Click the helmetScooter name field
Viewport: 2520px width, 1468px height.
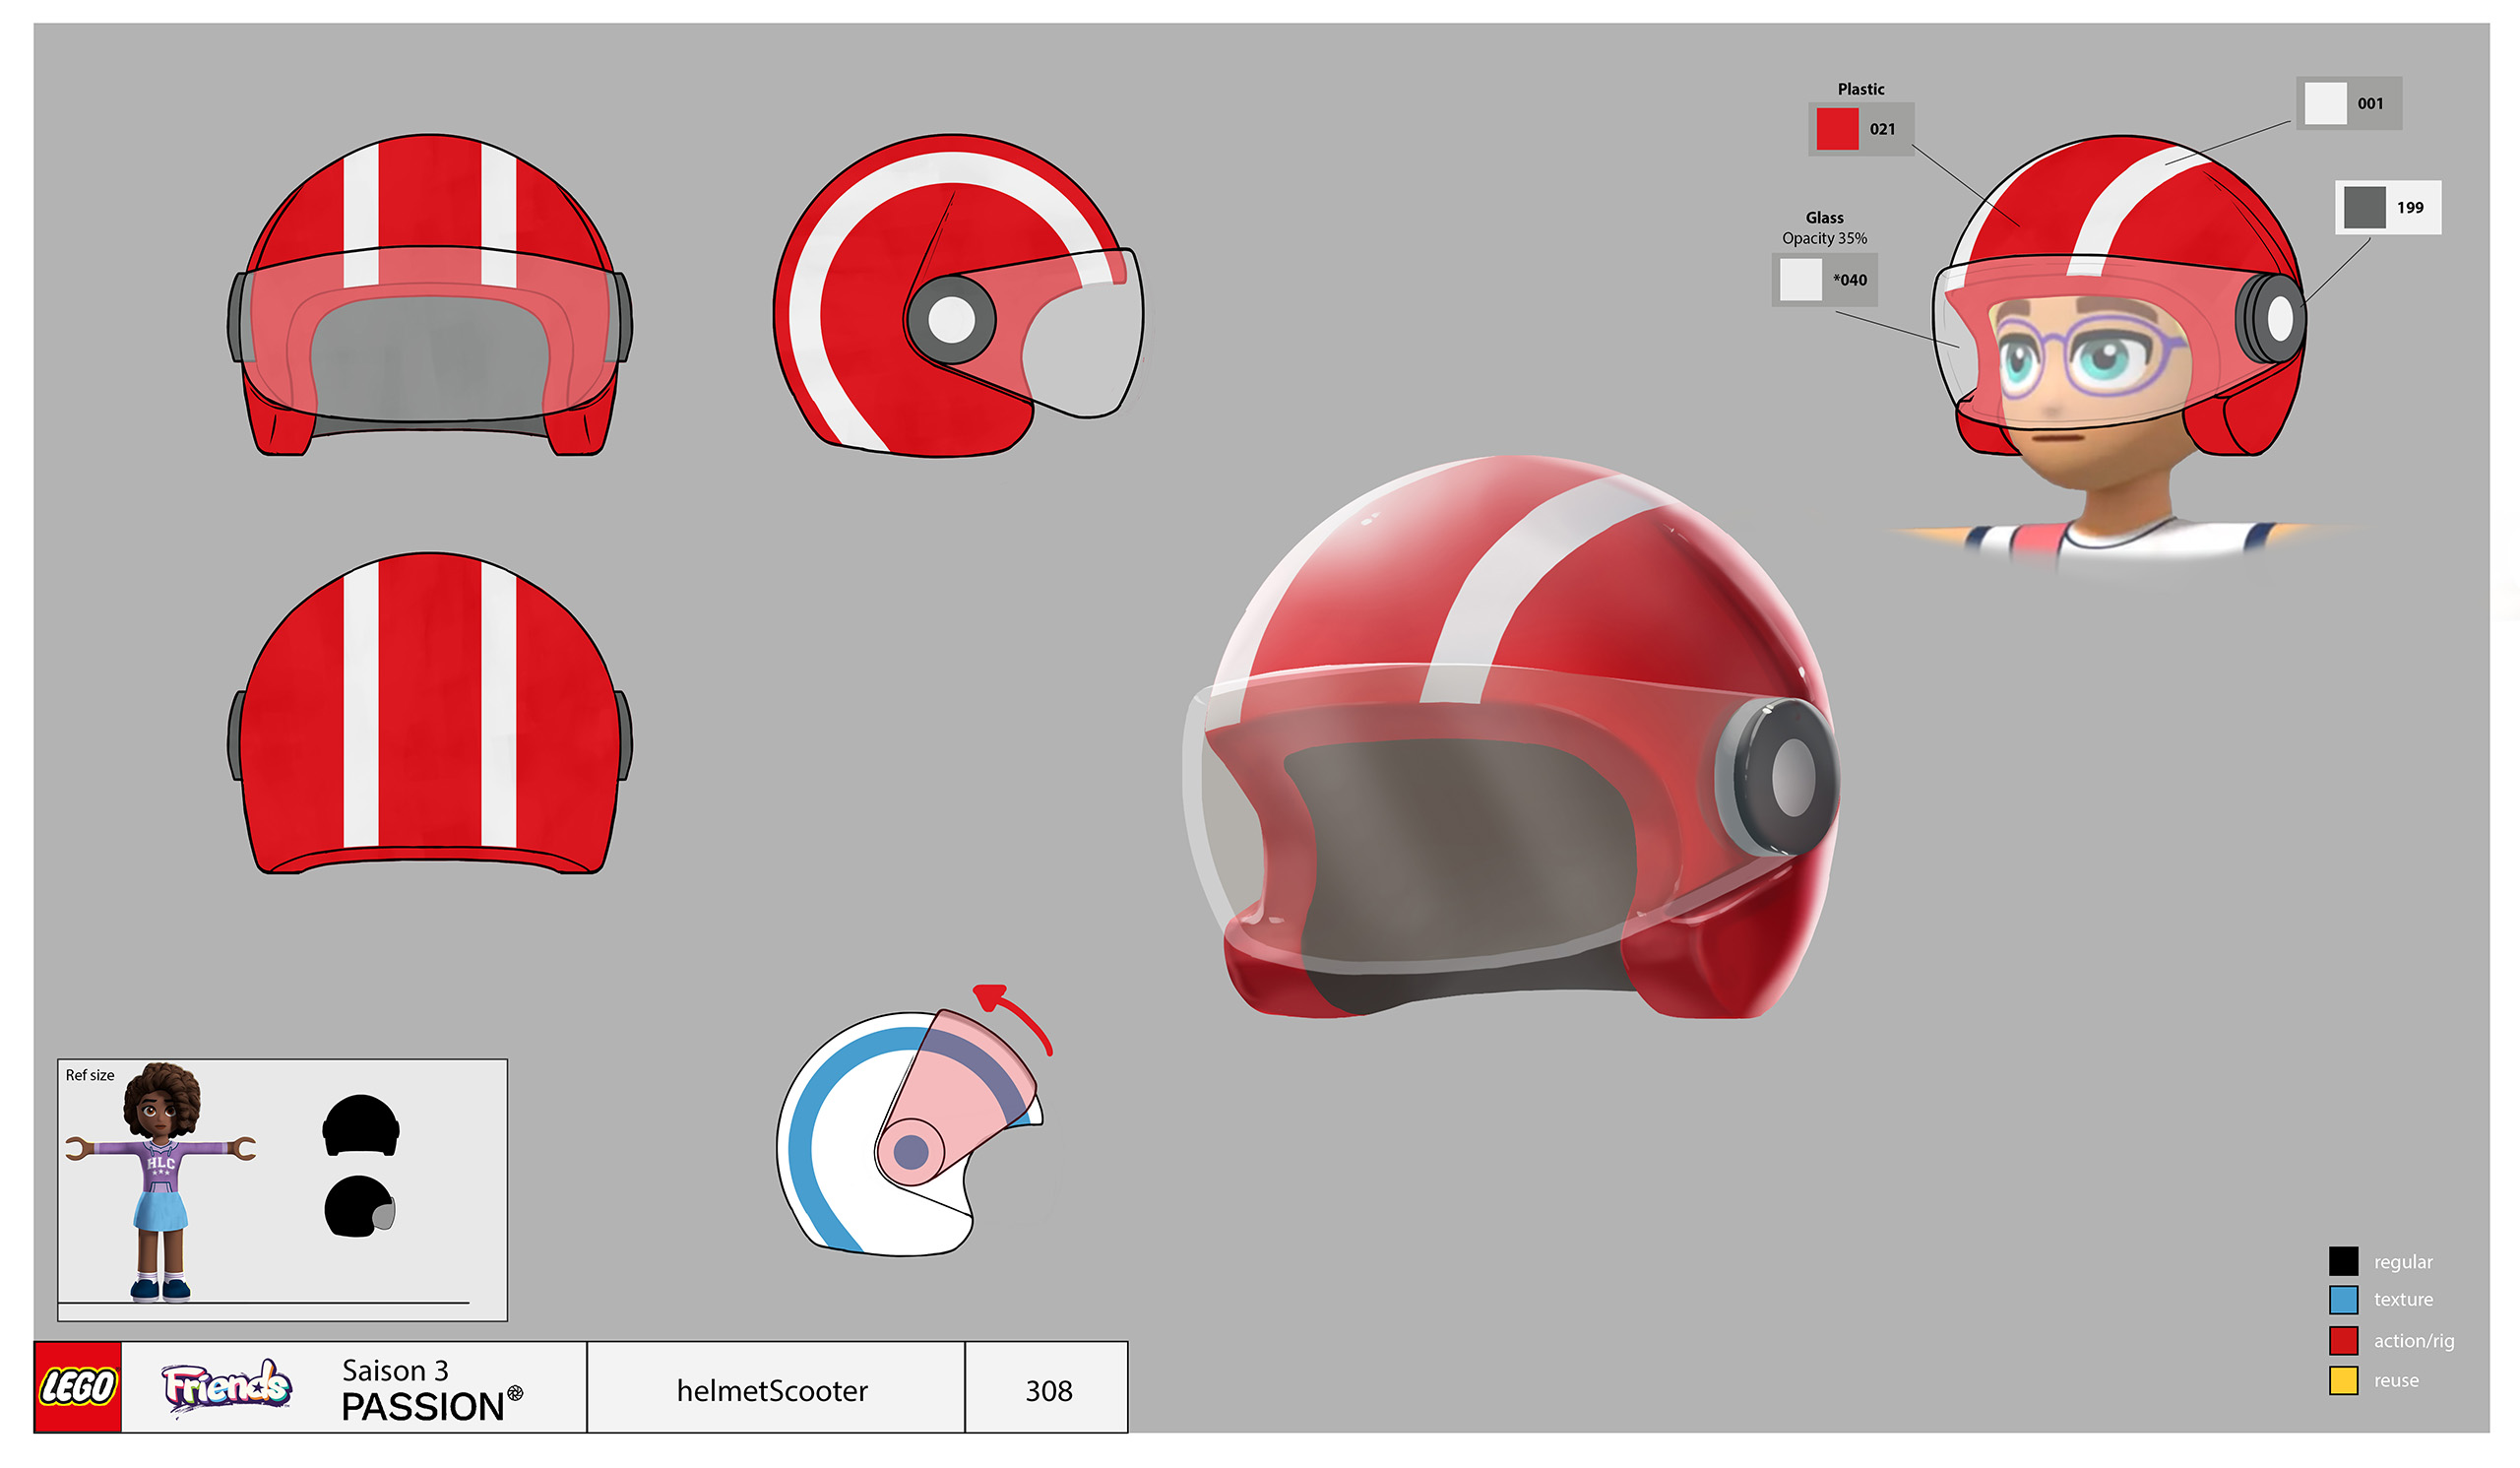773,1390
